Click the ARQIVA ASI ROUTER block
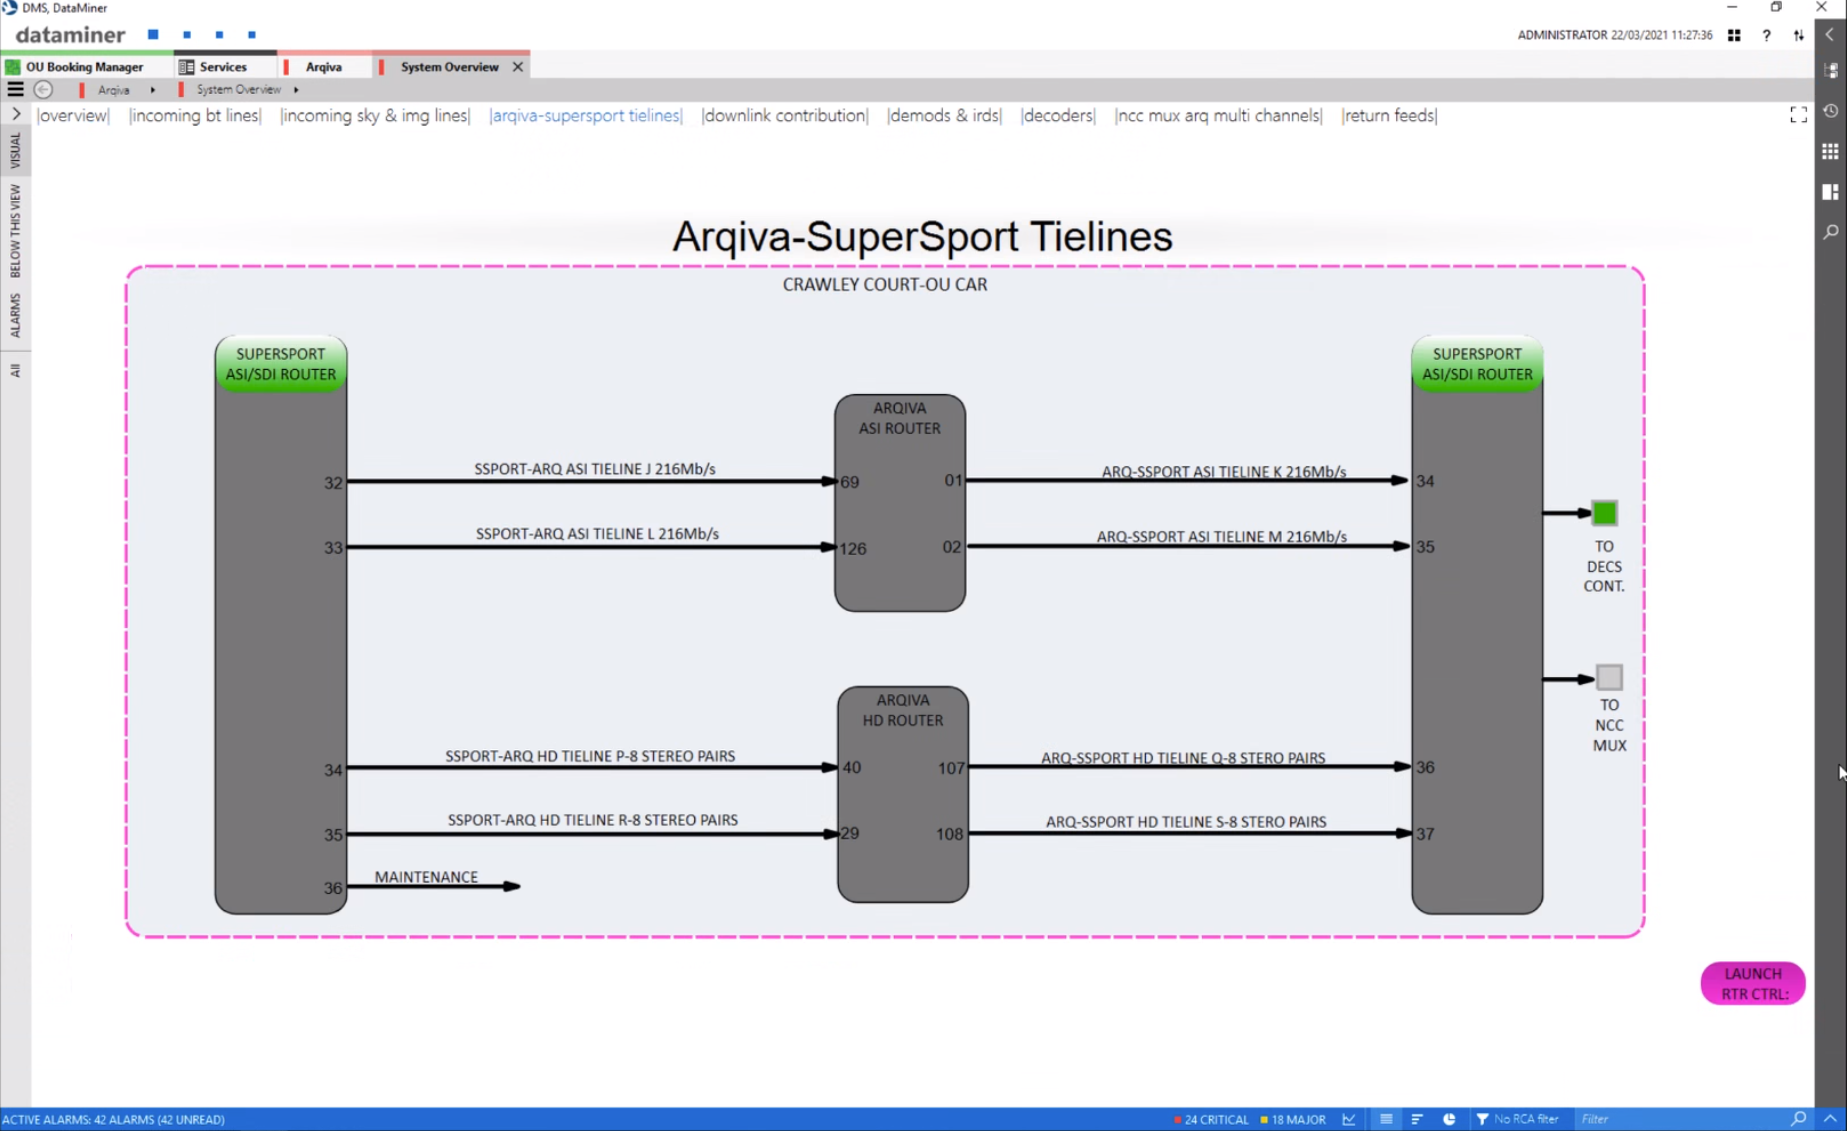The height and width of the screenshot is (1131, 1847). pyautogui.click(x=900, y=502)
